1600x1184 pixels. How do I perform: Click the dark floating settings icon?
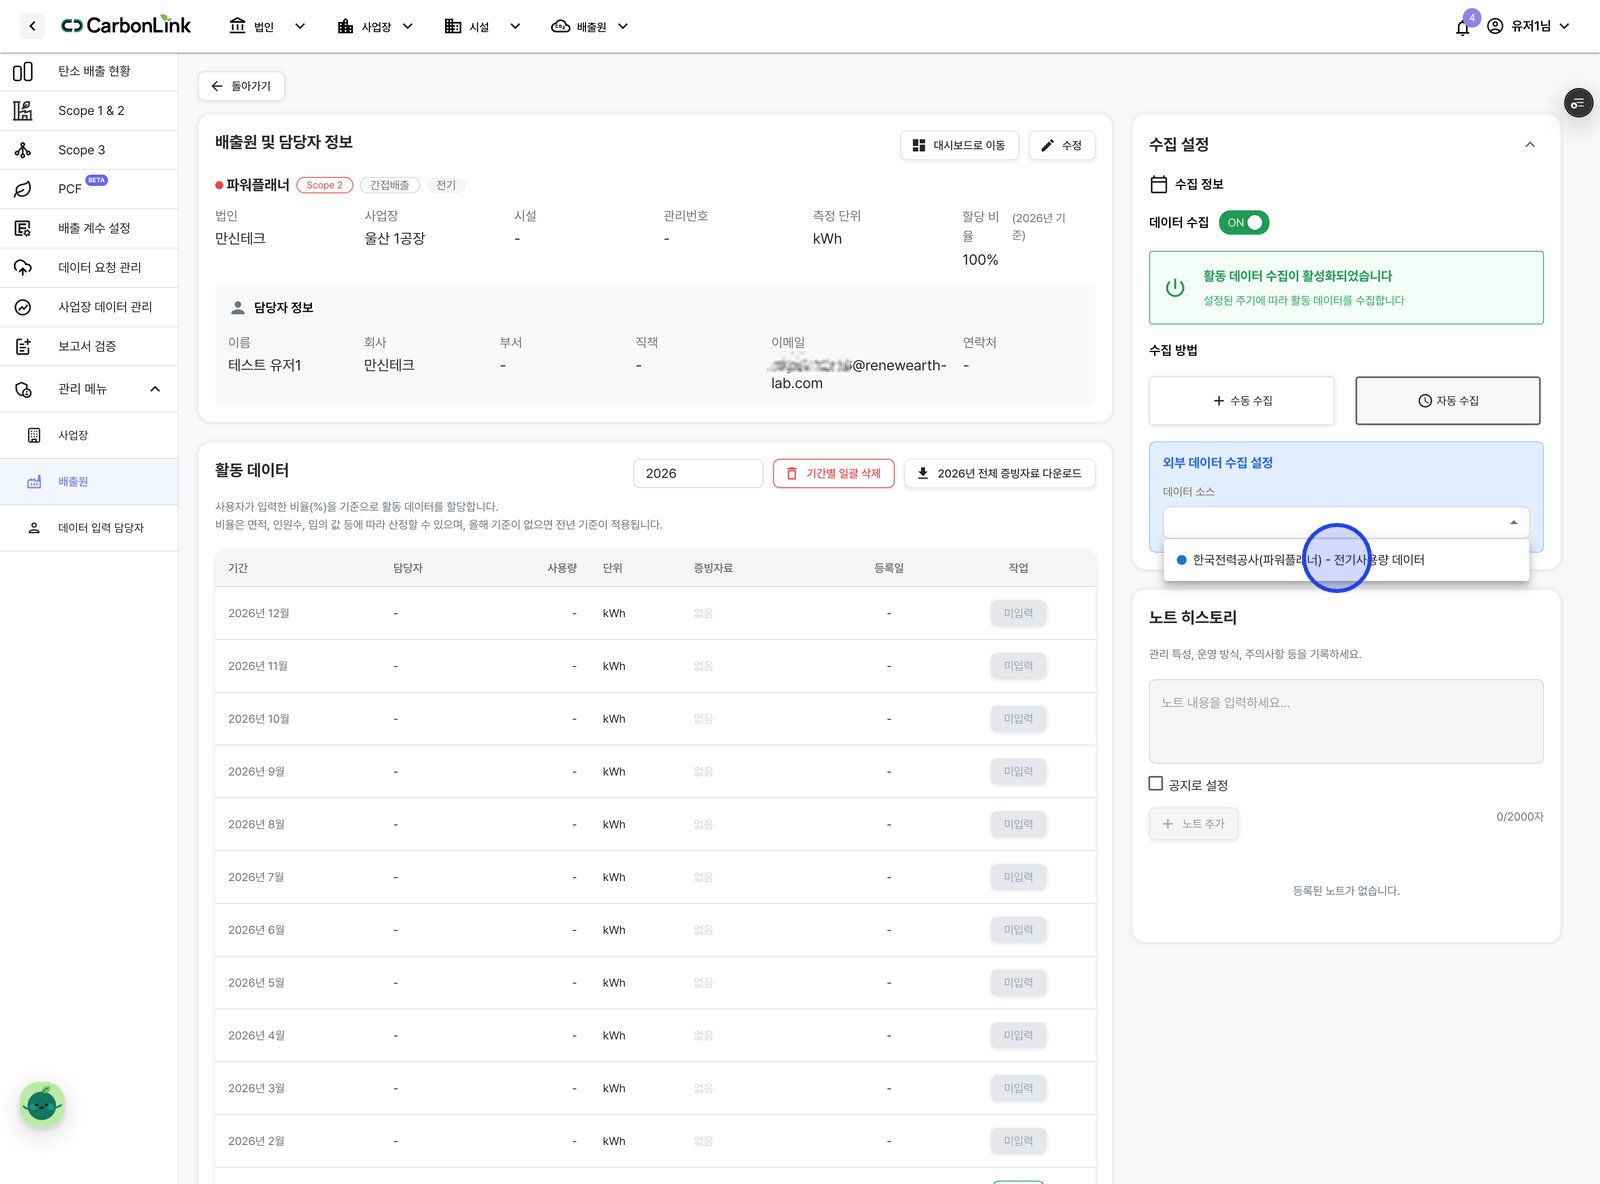coord(1578,103)
